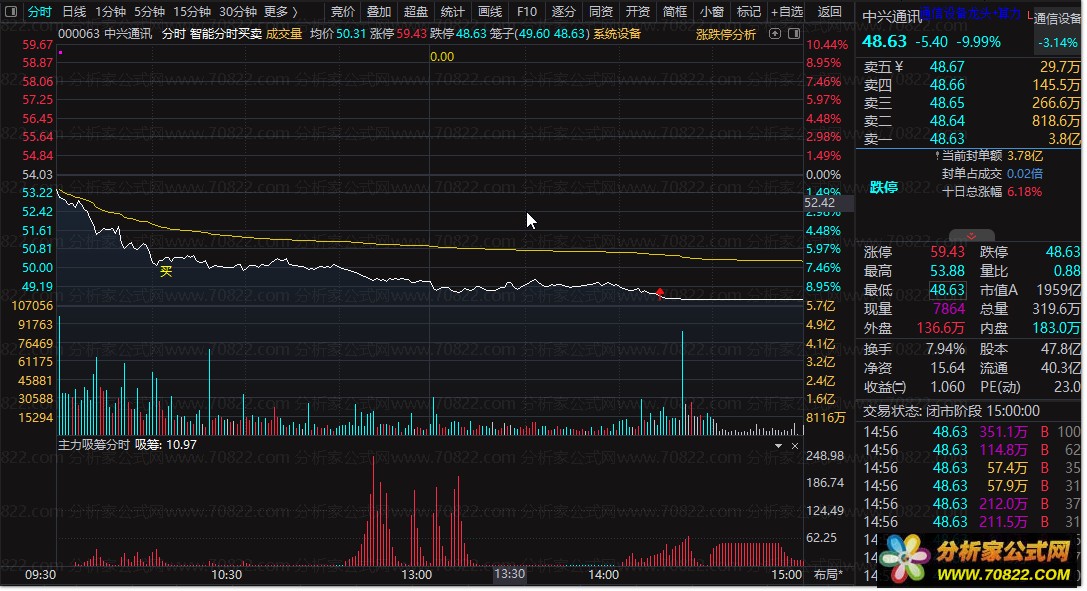This screenshot has width=1087, height=591.
Task: Click the 系统设备 sector label
Action: [617, 34]
